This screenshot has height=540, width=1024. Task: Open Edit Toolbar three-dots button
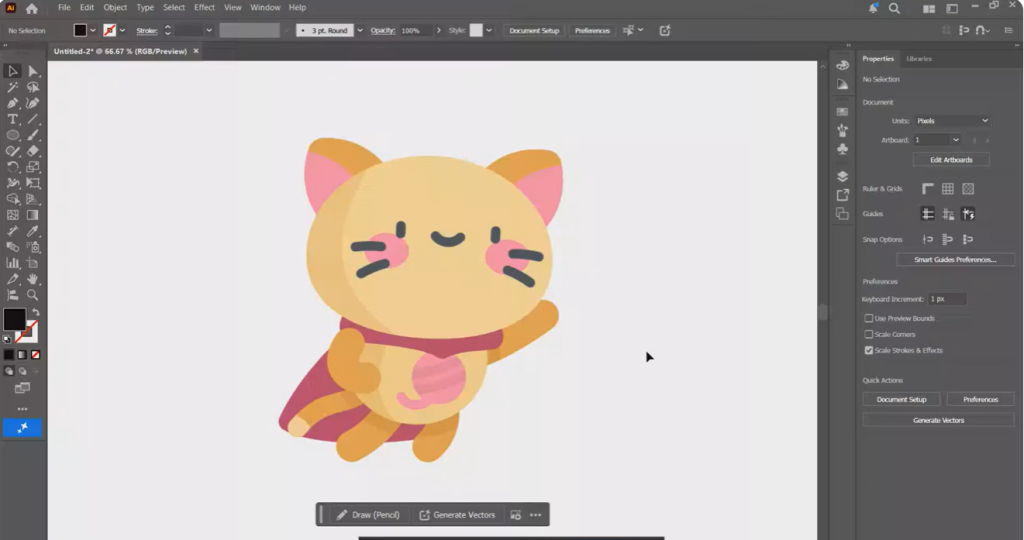(22, 409)
